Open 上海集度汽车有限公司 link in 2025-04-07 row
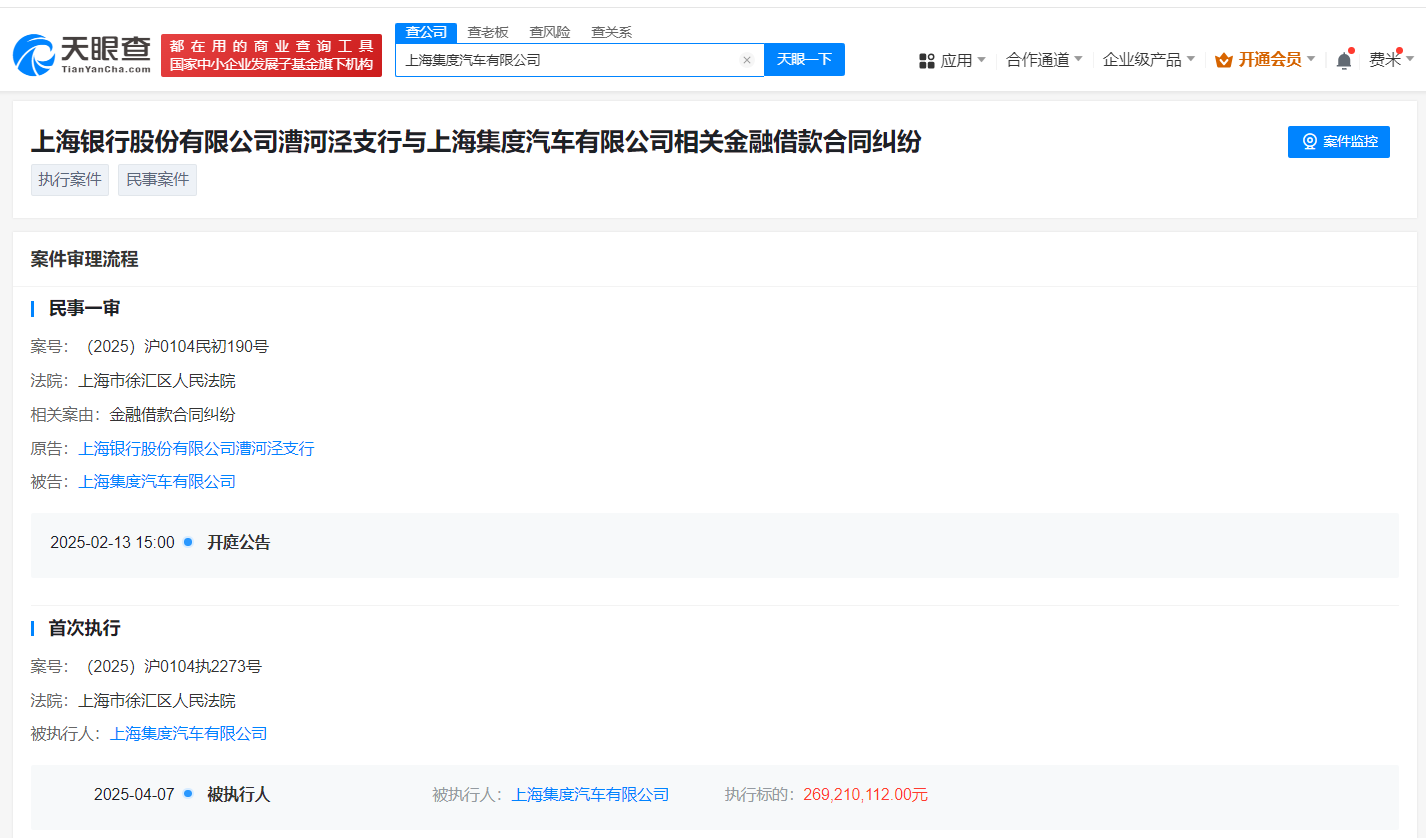This screenshot has width=1426, height=838. [590, 795]
